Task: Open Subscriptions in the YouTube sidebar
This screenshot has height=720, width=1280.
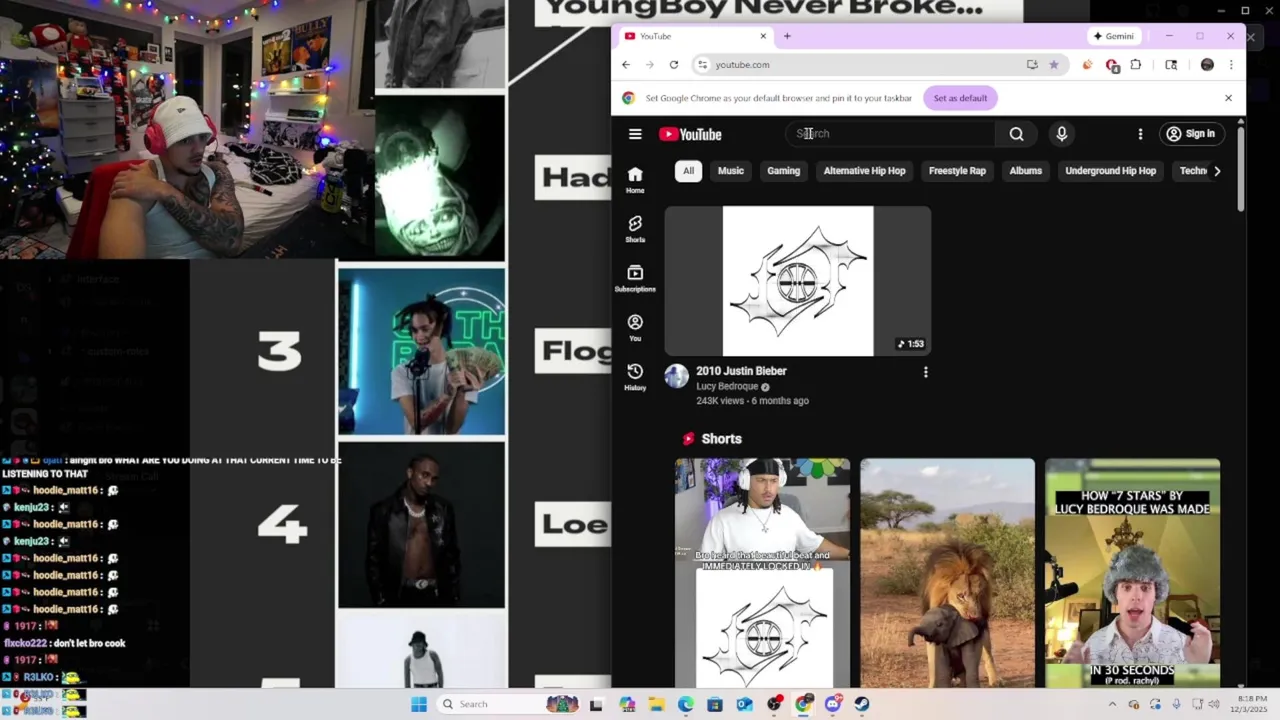Action: pos(635,279)
